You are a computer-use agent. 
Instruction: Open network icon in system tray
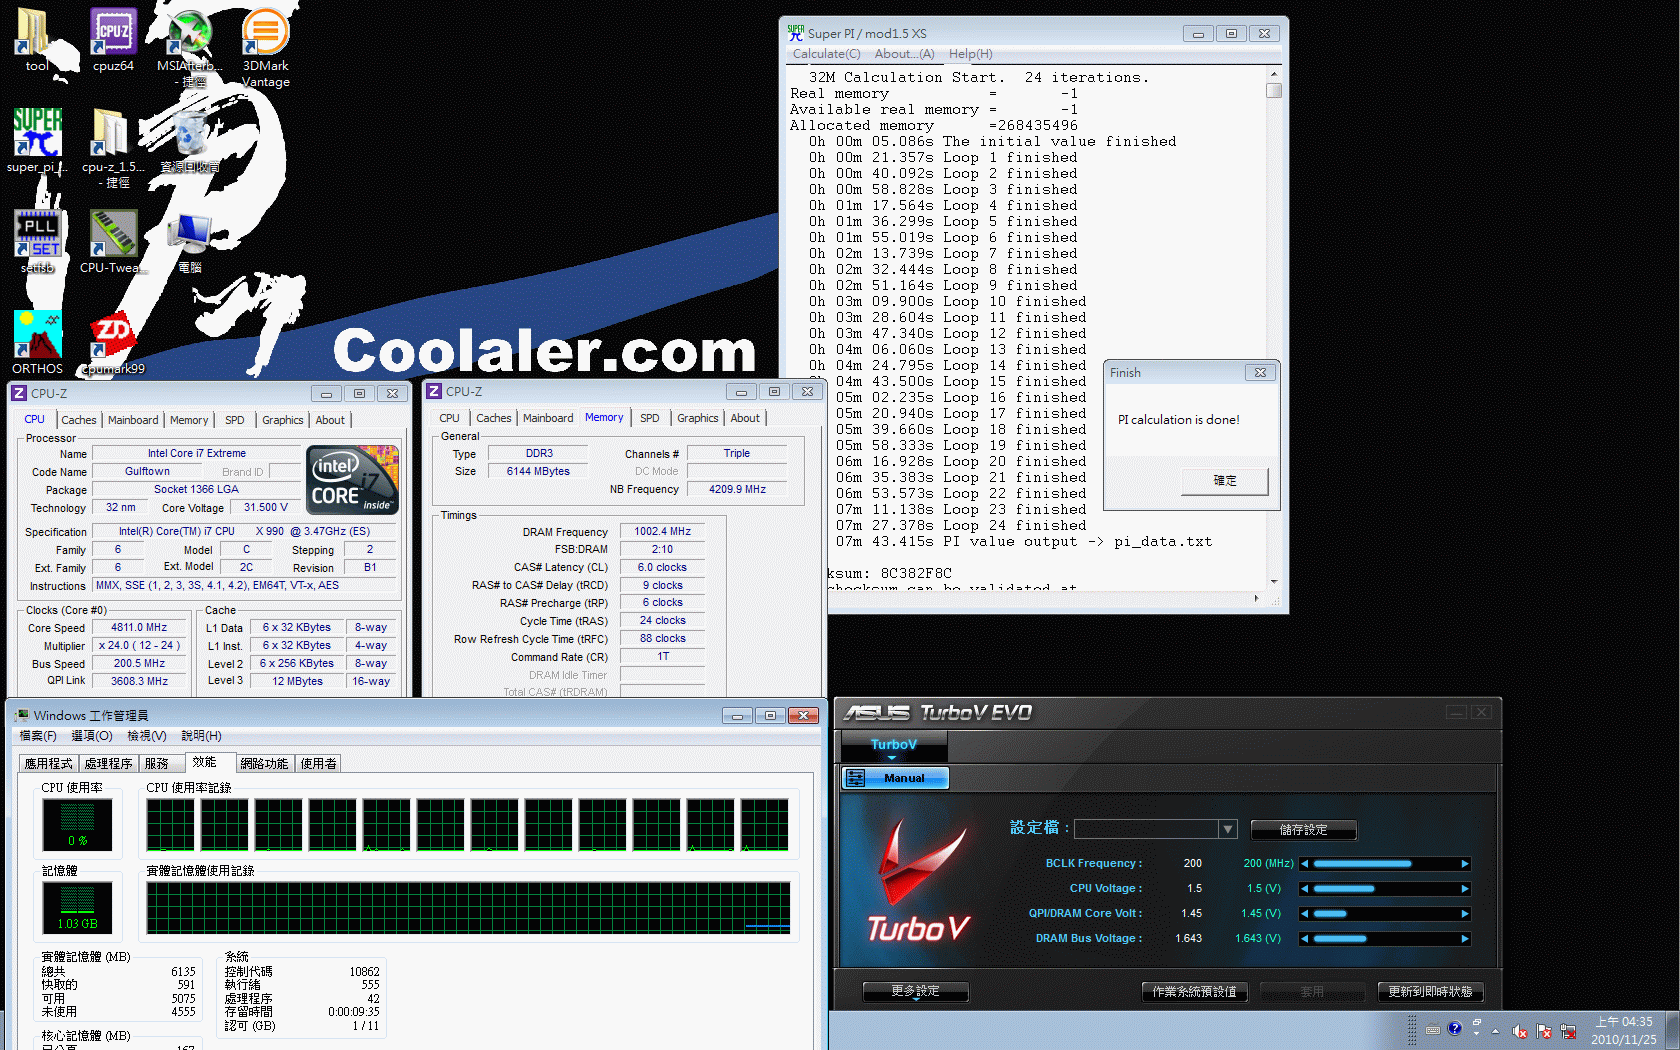[1568, 1031]
